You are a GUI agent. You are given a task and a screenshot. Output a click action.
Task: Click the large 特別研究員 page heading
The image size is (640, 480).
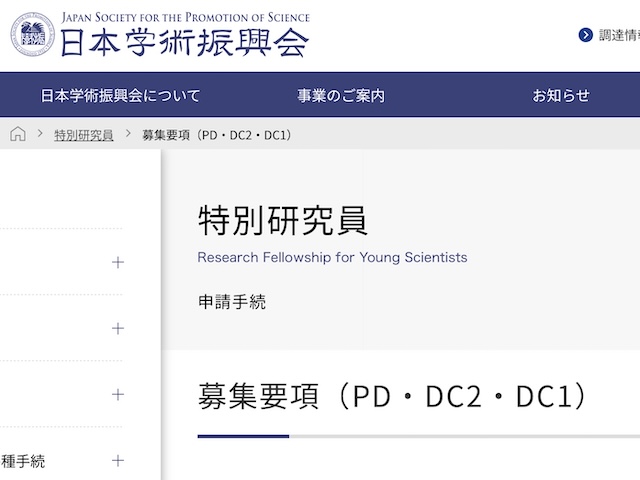[x=283, y=220]
